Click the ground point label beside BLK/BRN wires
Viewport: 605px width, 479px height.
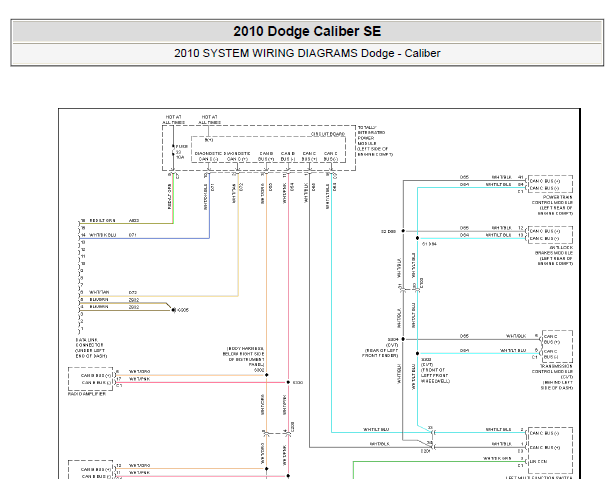pyautogui.click(x=183, y=310)
